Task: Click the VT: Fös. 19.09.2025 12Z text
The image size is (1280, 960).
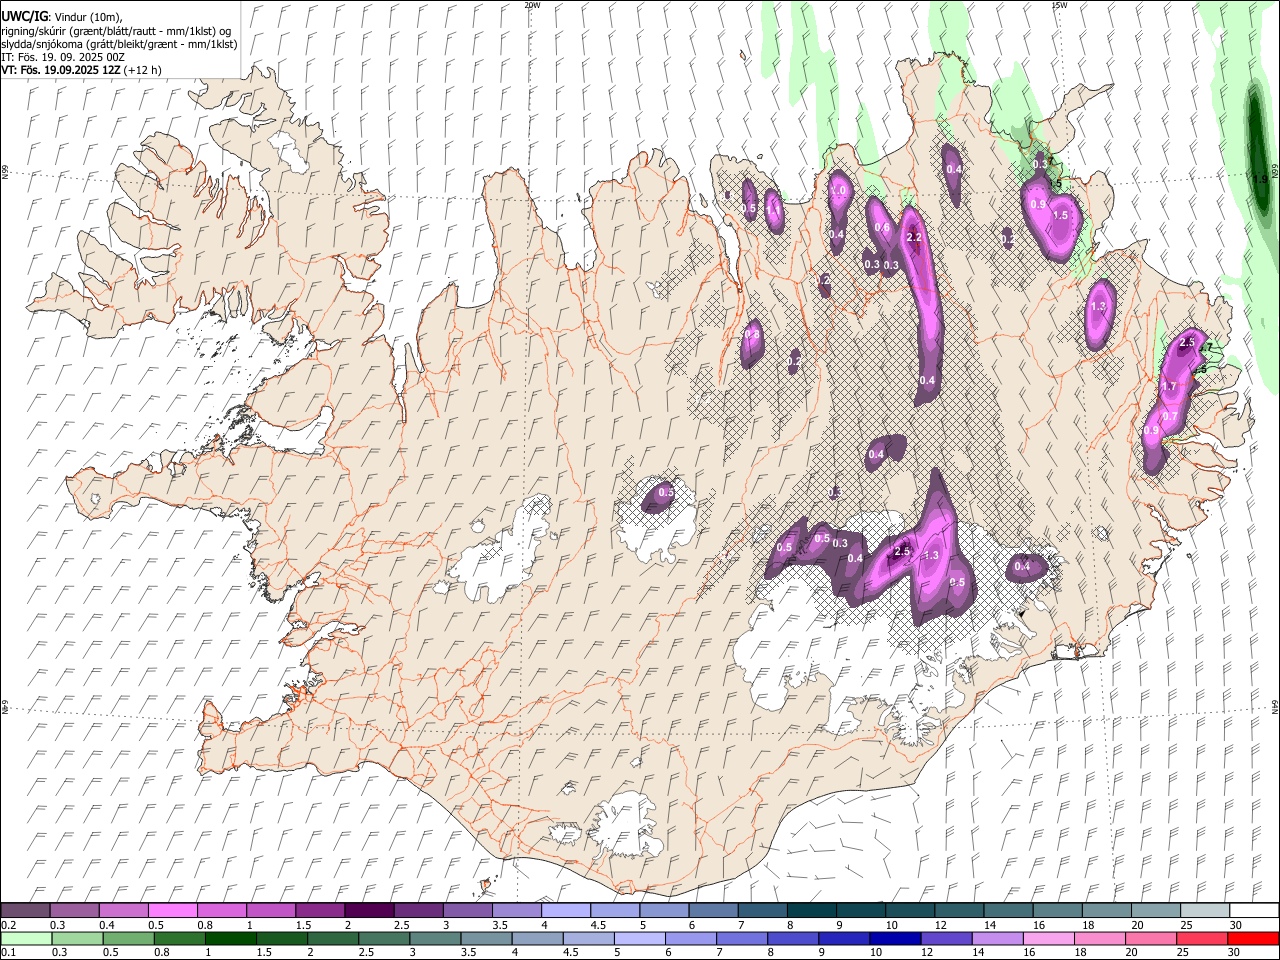Action: (x=62, y=70)
